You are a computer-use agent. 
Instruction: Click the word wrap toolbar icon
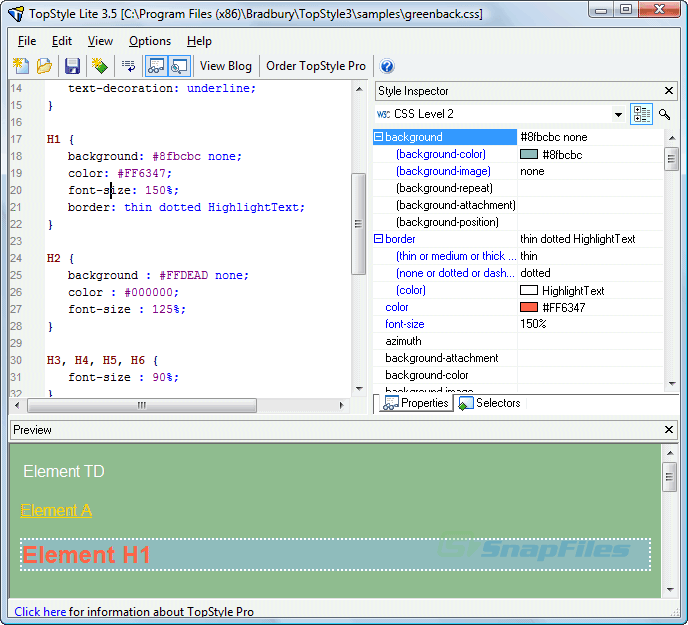click(128, 66)
